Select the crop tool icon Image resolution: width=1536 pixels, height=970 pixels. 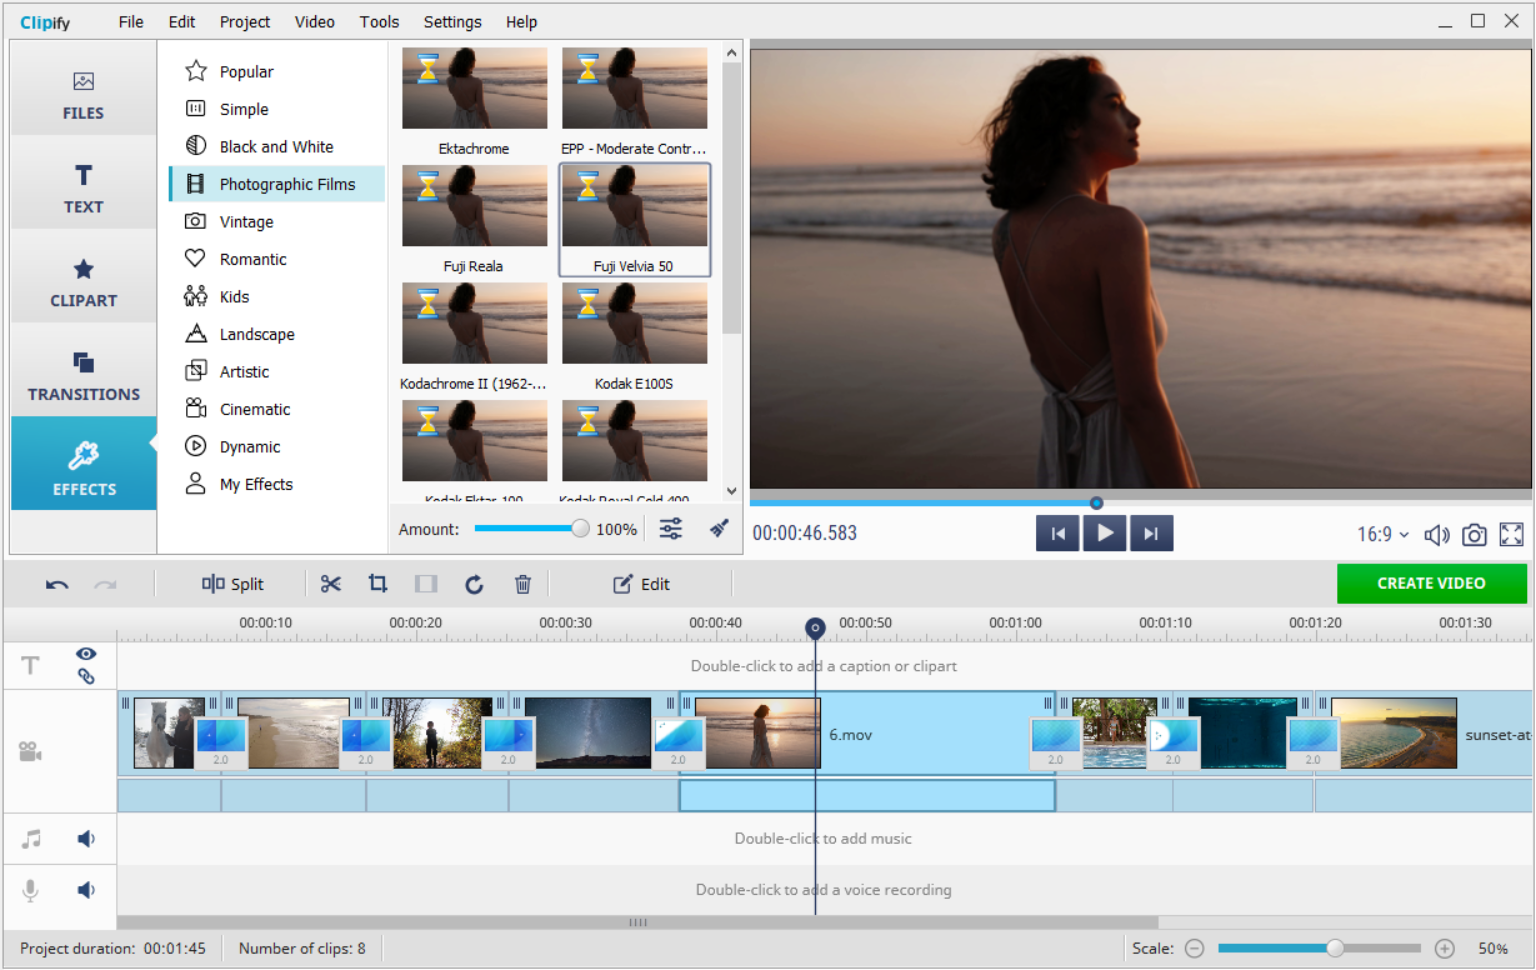click(x=378, y=584)
